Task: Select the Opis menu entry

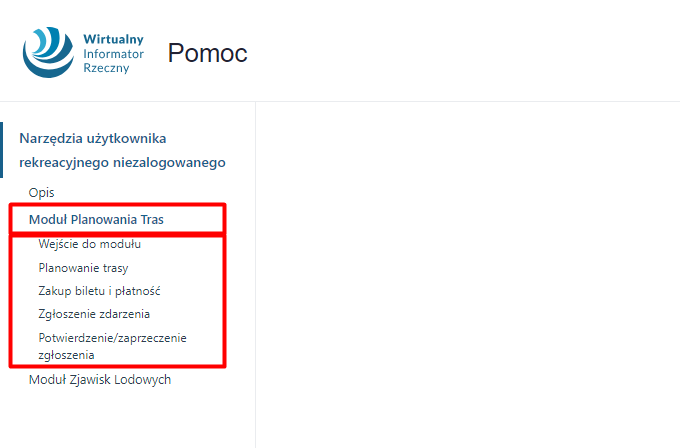Action: click(41, 193)
